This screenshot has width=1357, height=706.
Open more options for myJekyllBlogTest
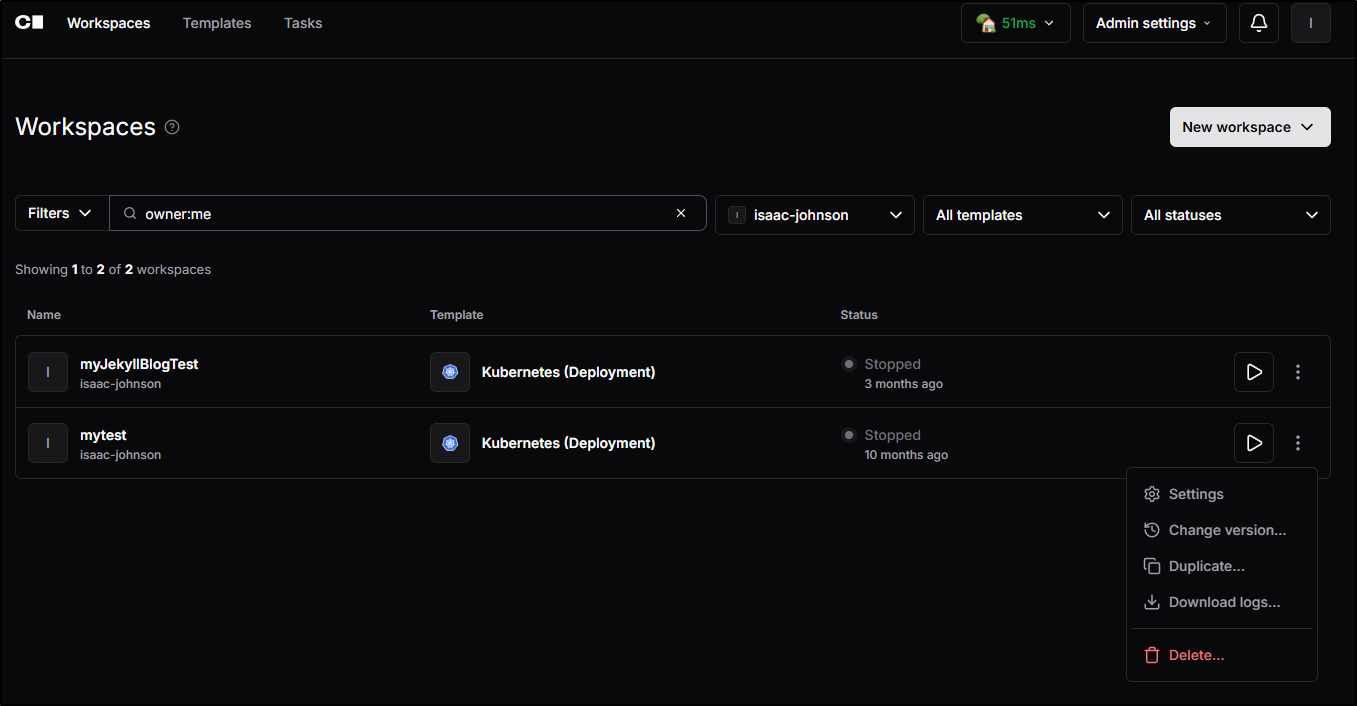[x=1298, y=372]
